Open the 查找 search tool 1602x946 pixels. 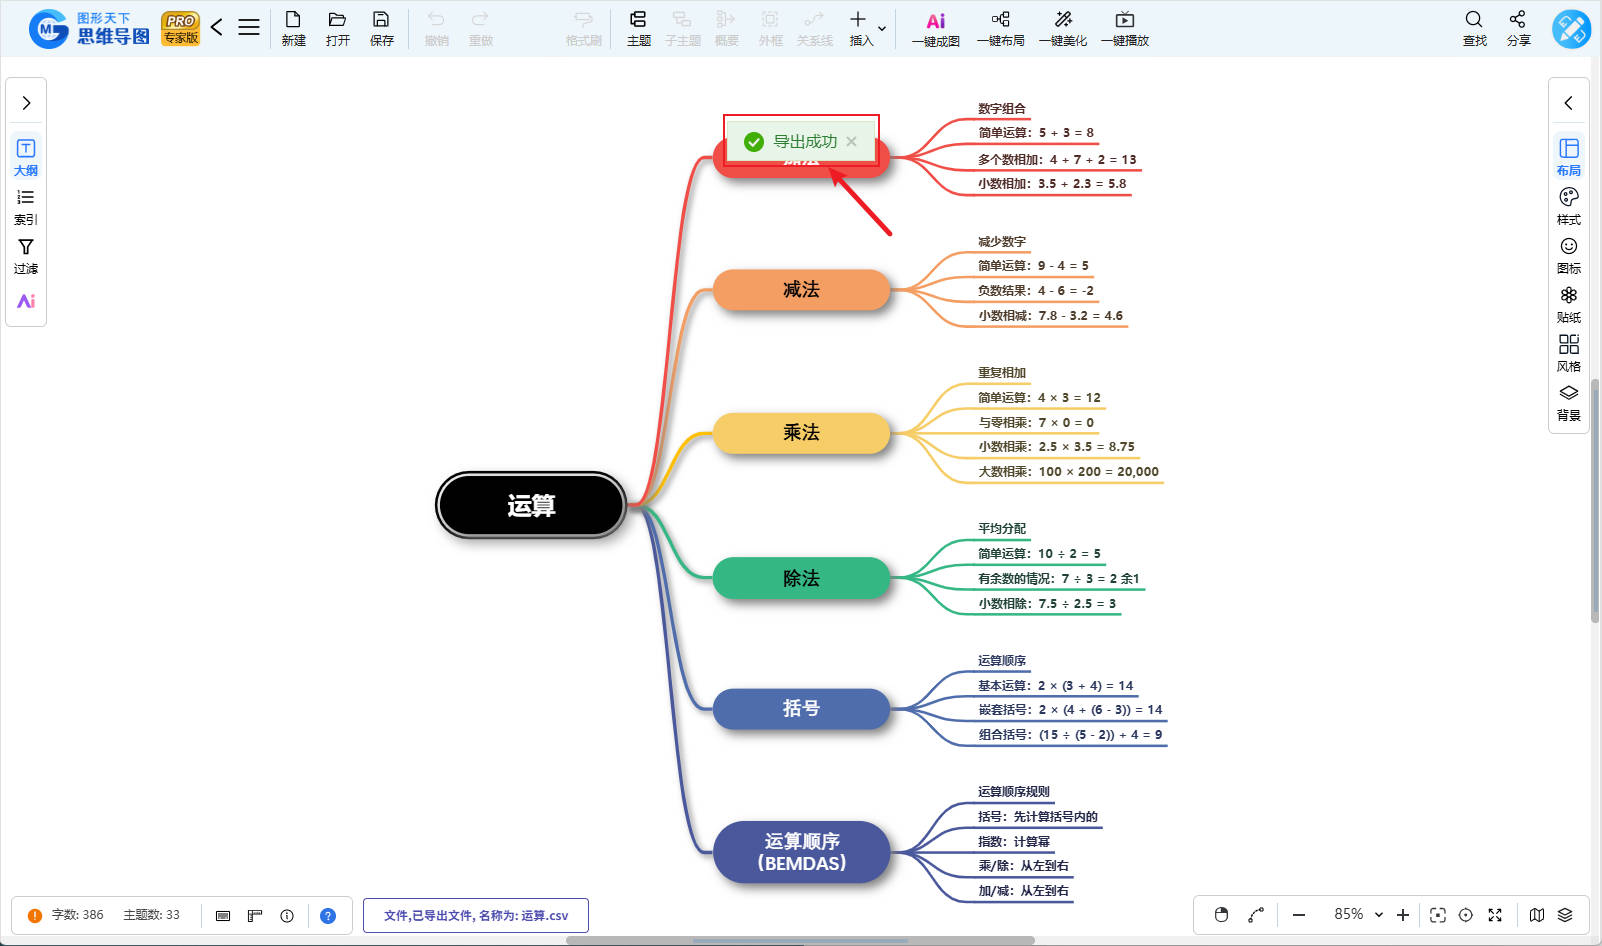(1474, 28)
